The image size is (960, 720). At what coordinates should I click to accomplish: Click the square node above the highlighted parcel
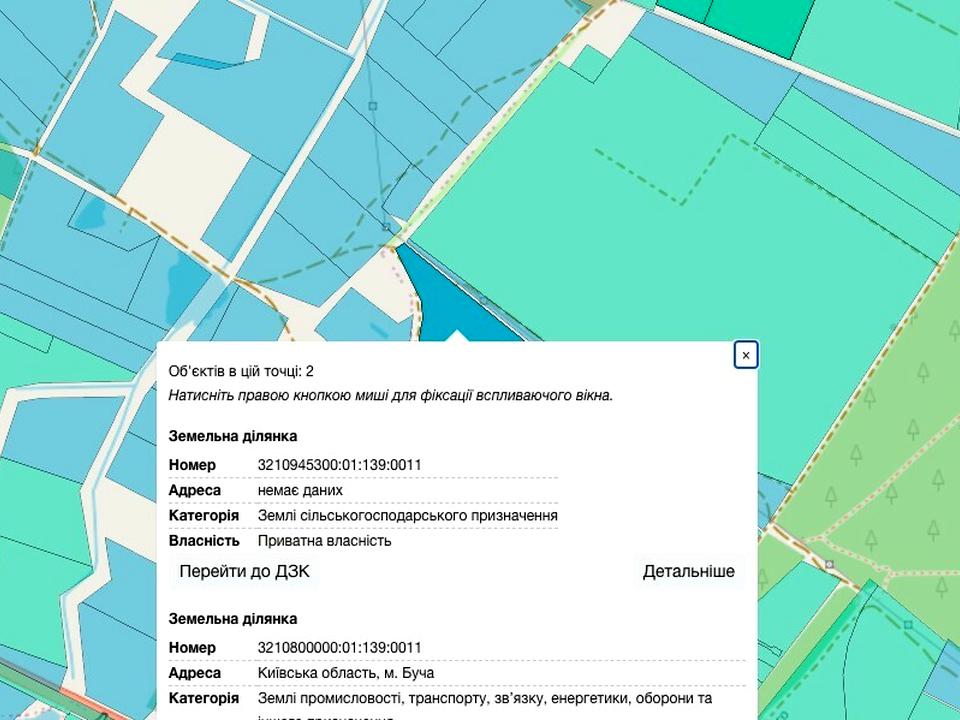tap(386, 228)
